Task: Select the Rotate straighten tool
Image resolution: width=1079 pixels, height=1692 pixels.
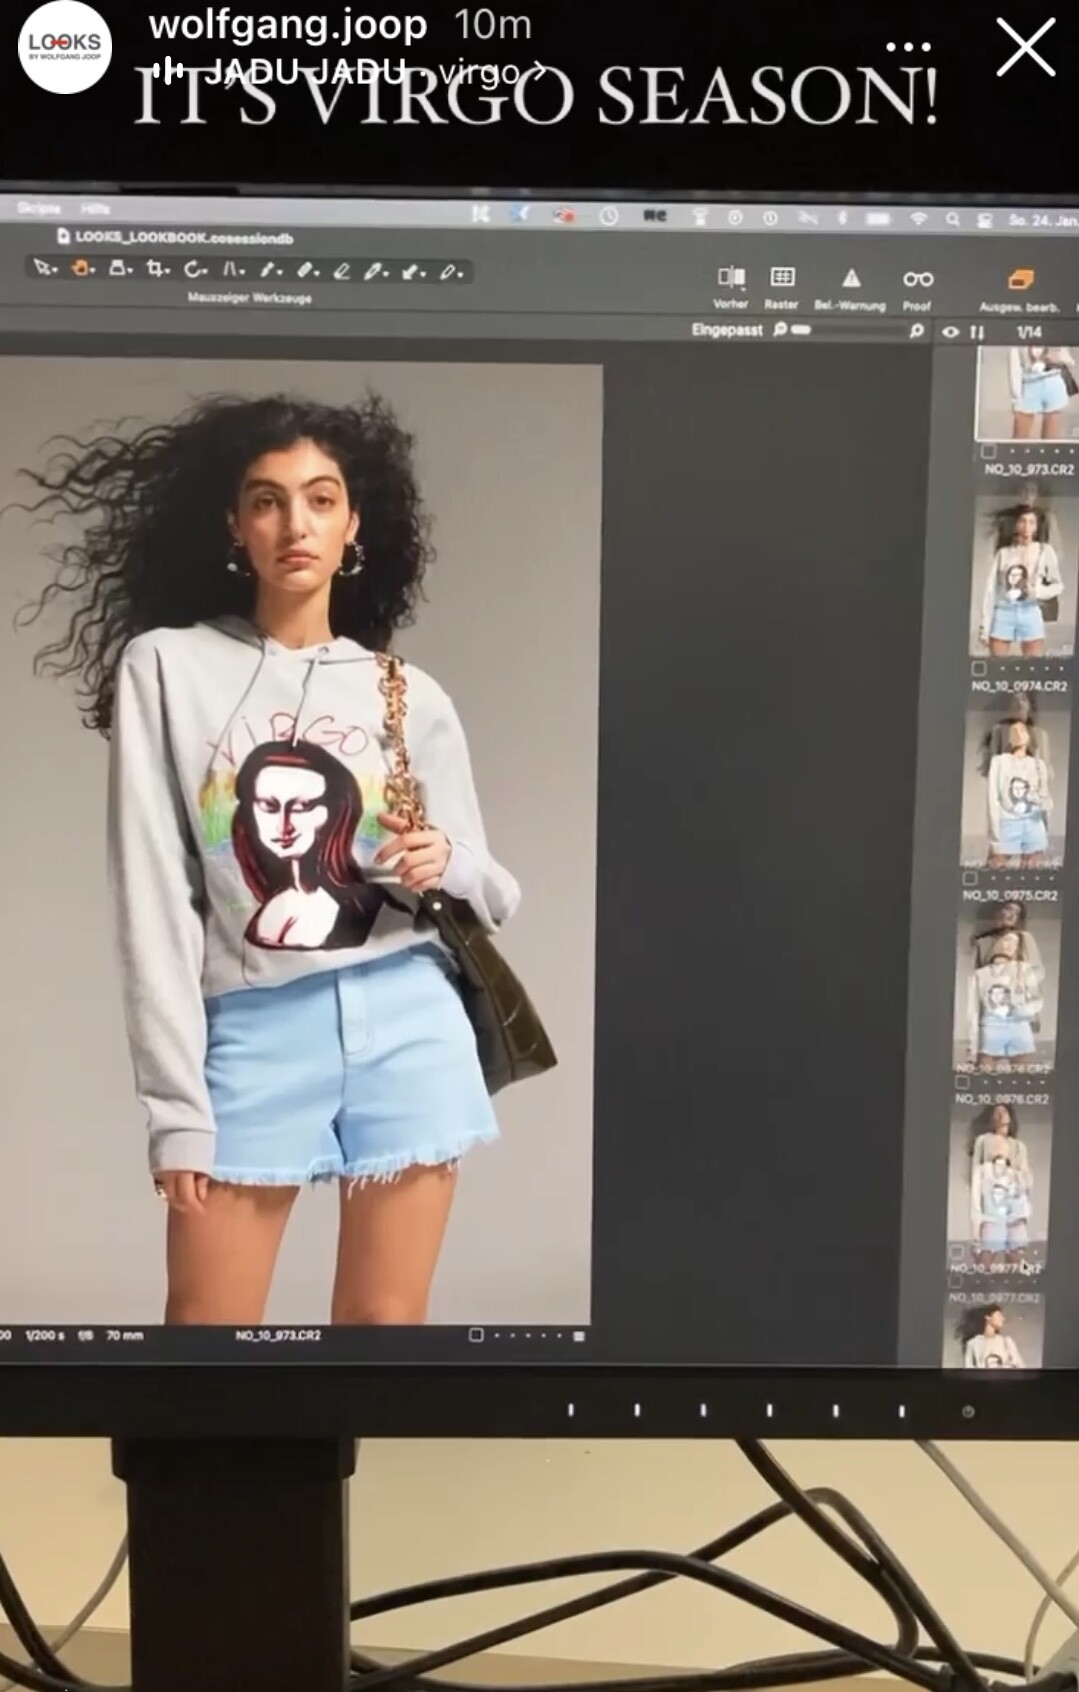Action: pos(196,269)
